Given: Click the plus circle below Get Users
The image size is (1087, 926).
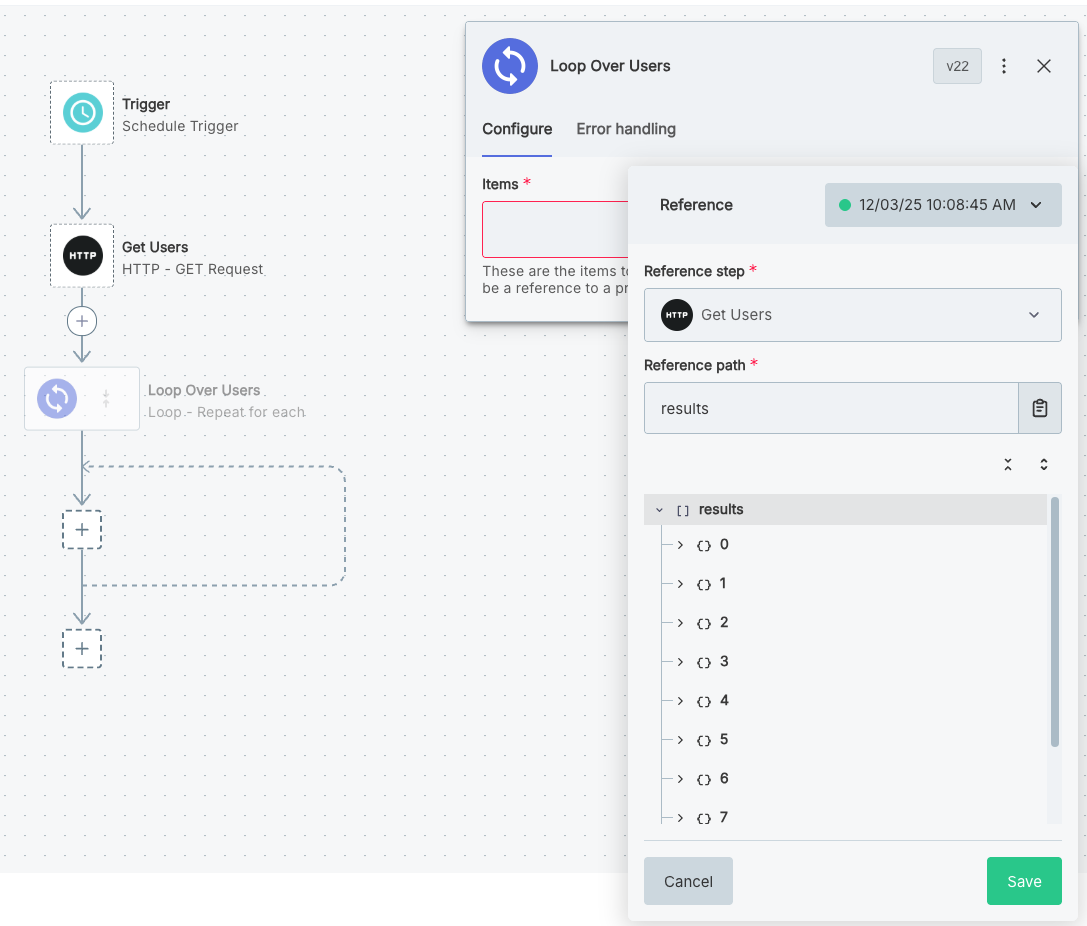Looking at the screenshot, I should (81, 321).
